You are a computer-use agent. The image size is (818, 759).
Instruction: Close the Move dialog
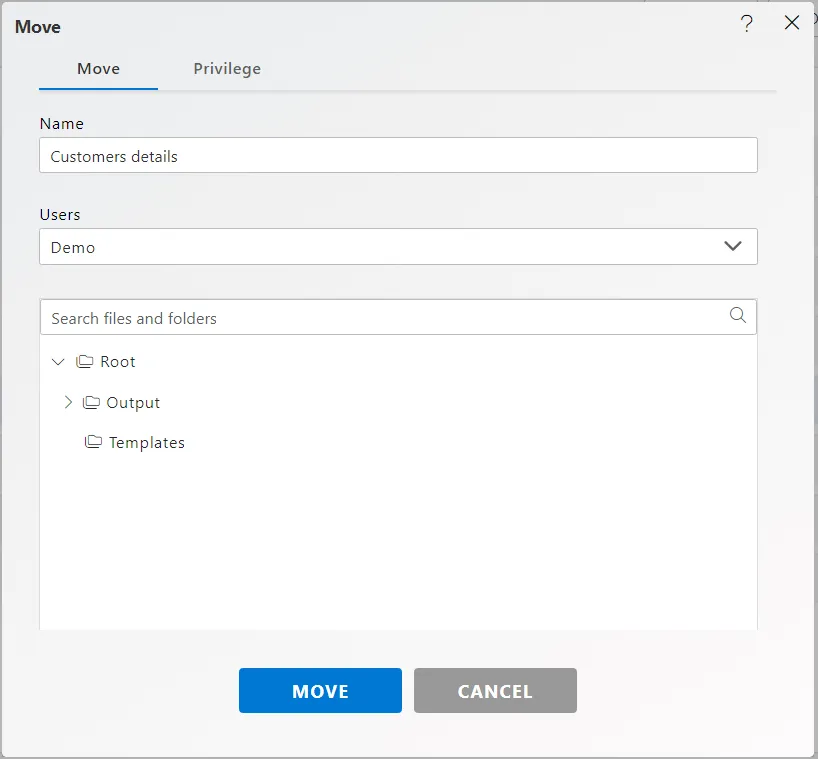point(792,22)
